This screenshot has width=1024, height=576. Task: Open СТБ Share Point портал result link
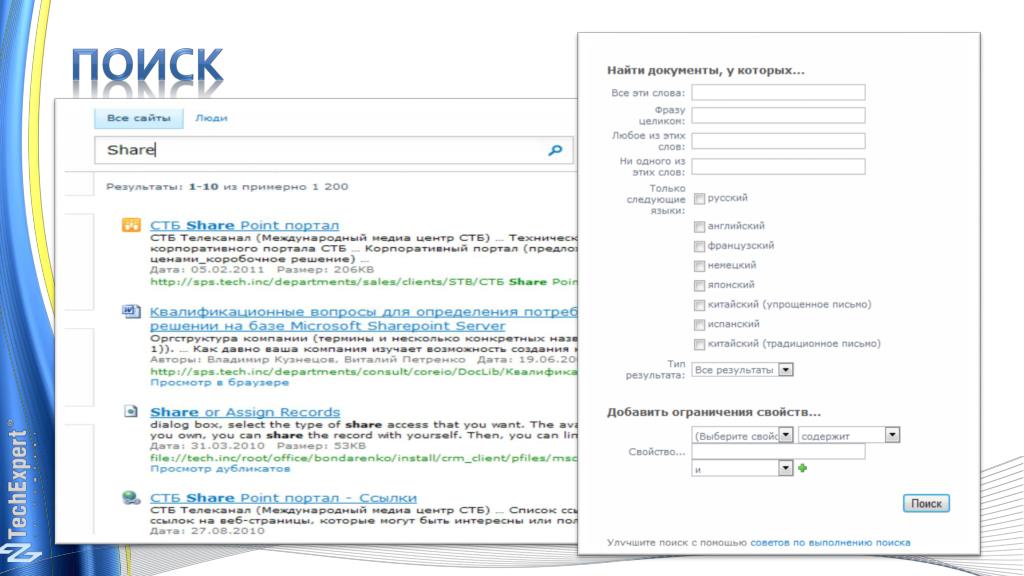click(244, 225)
